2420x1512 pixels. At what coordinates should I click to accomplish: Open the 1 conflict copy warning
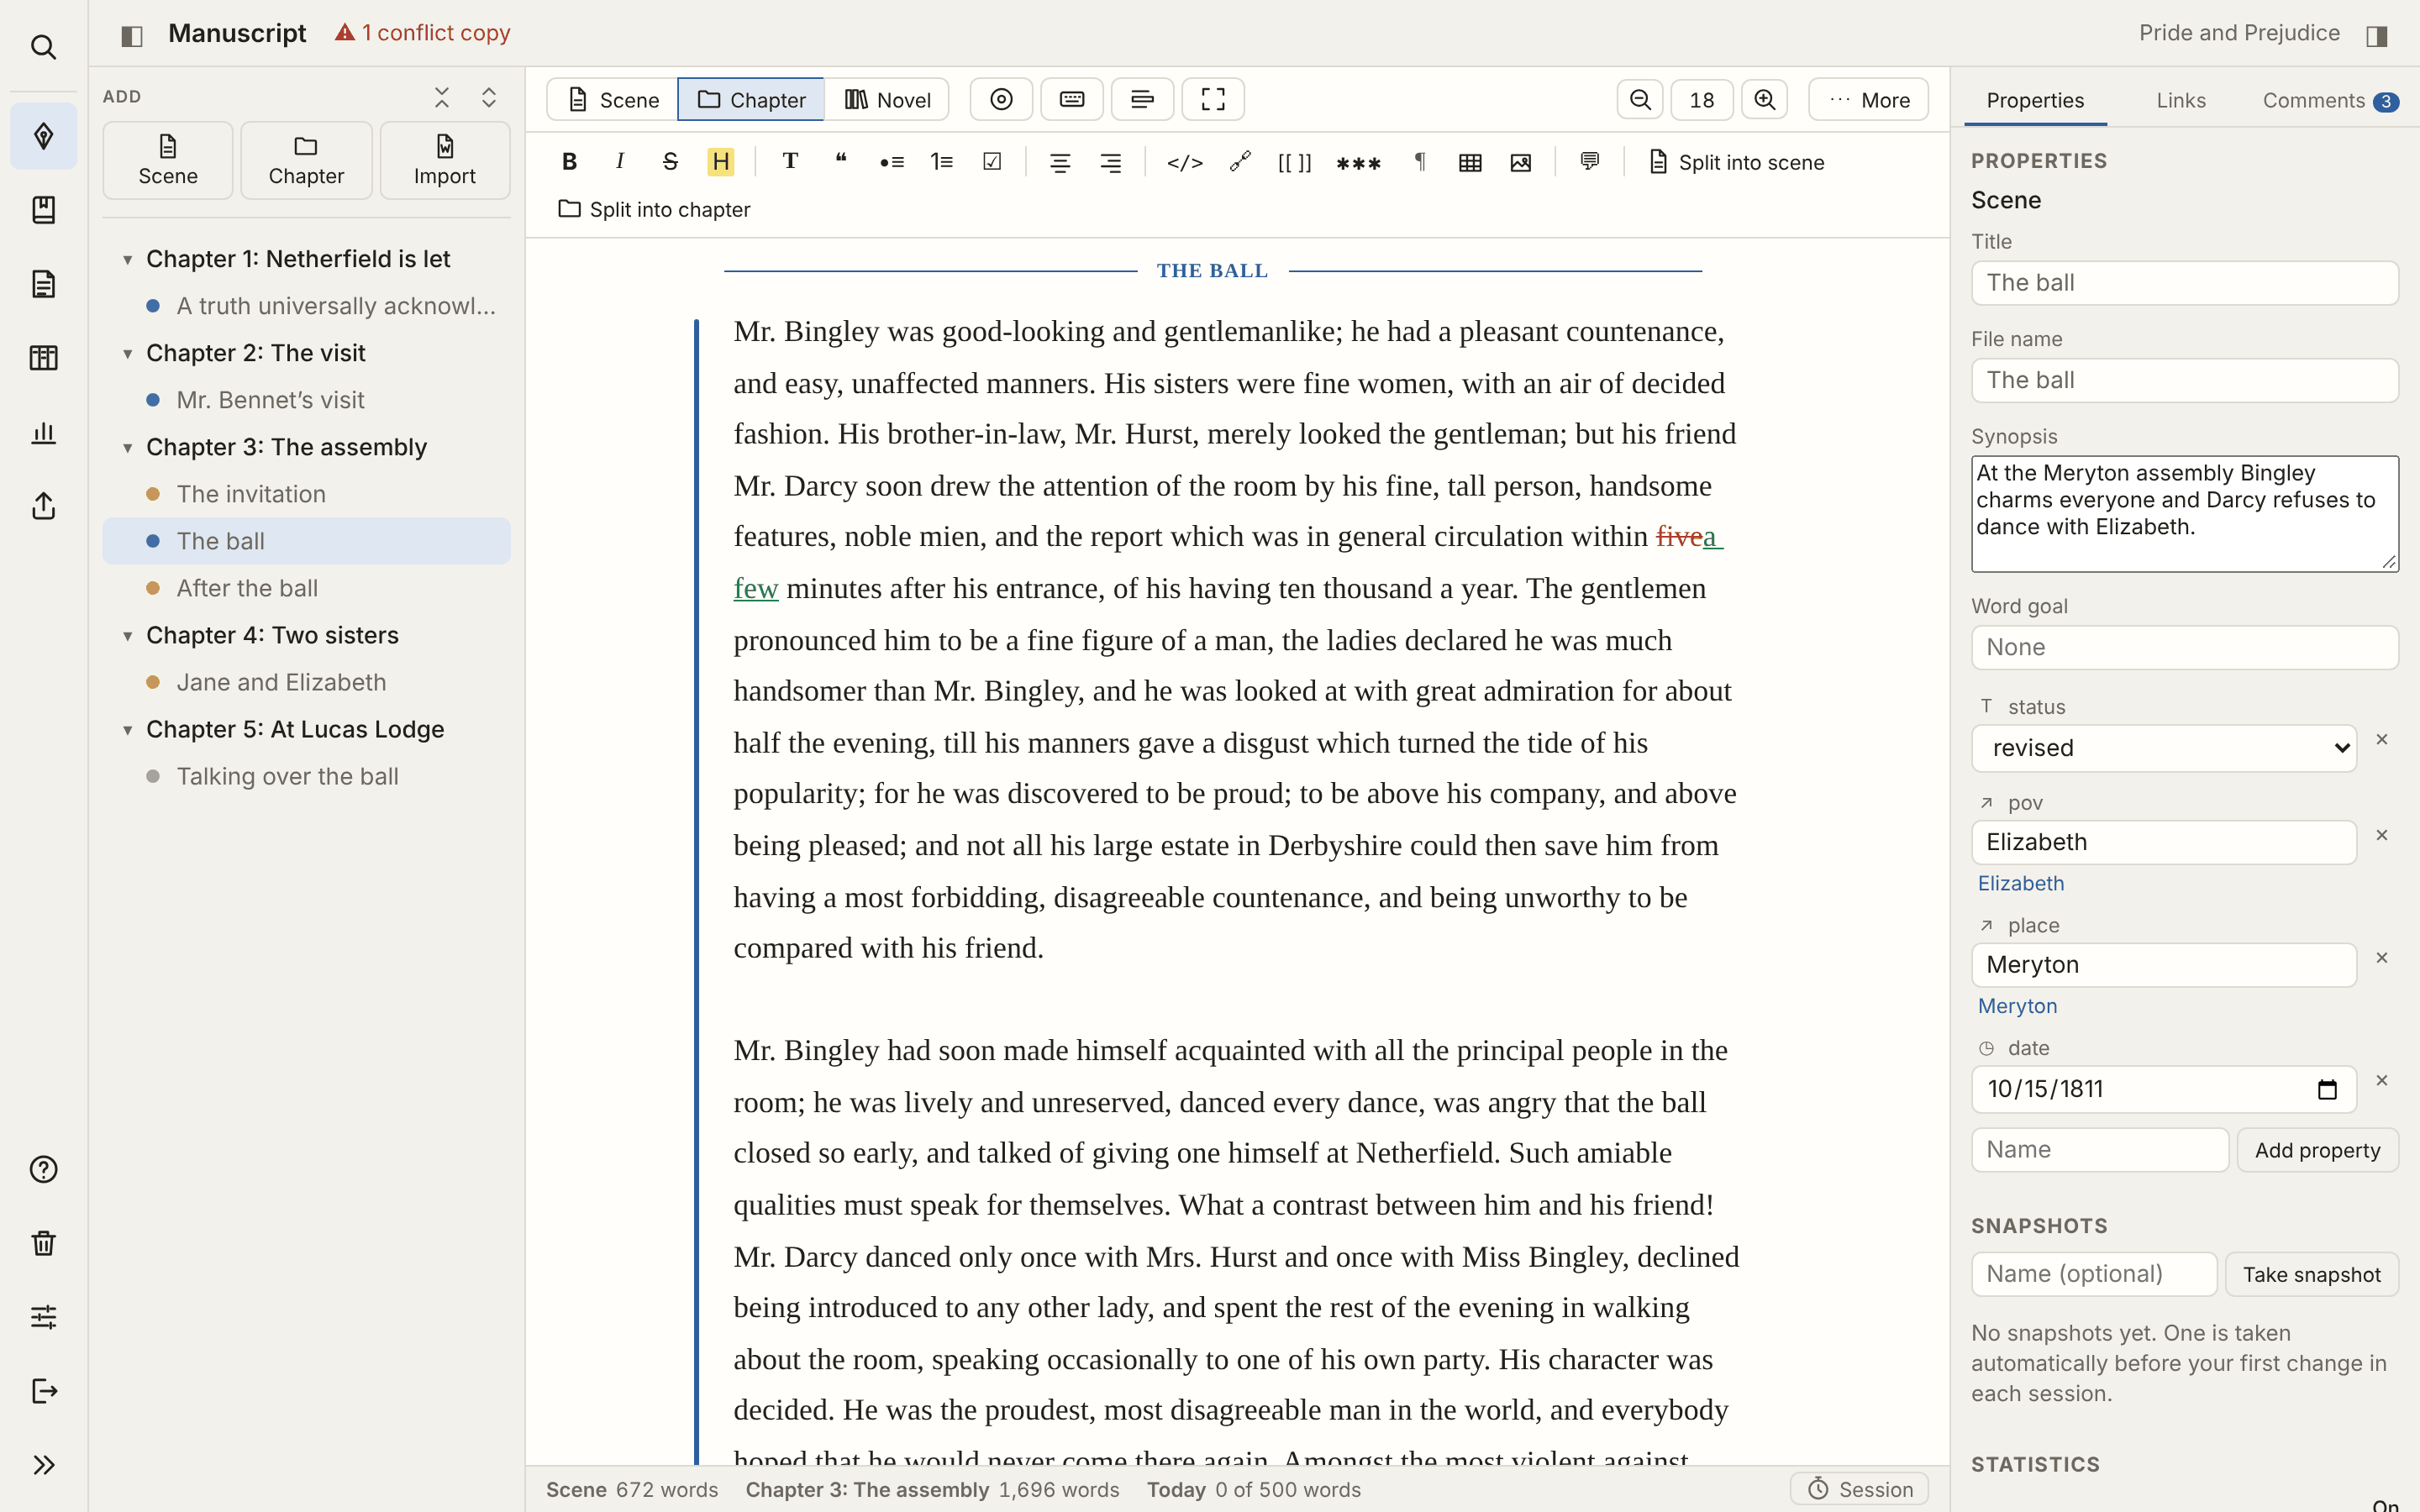click(x=423, y=33)
